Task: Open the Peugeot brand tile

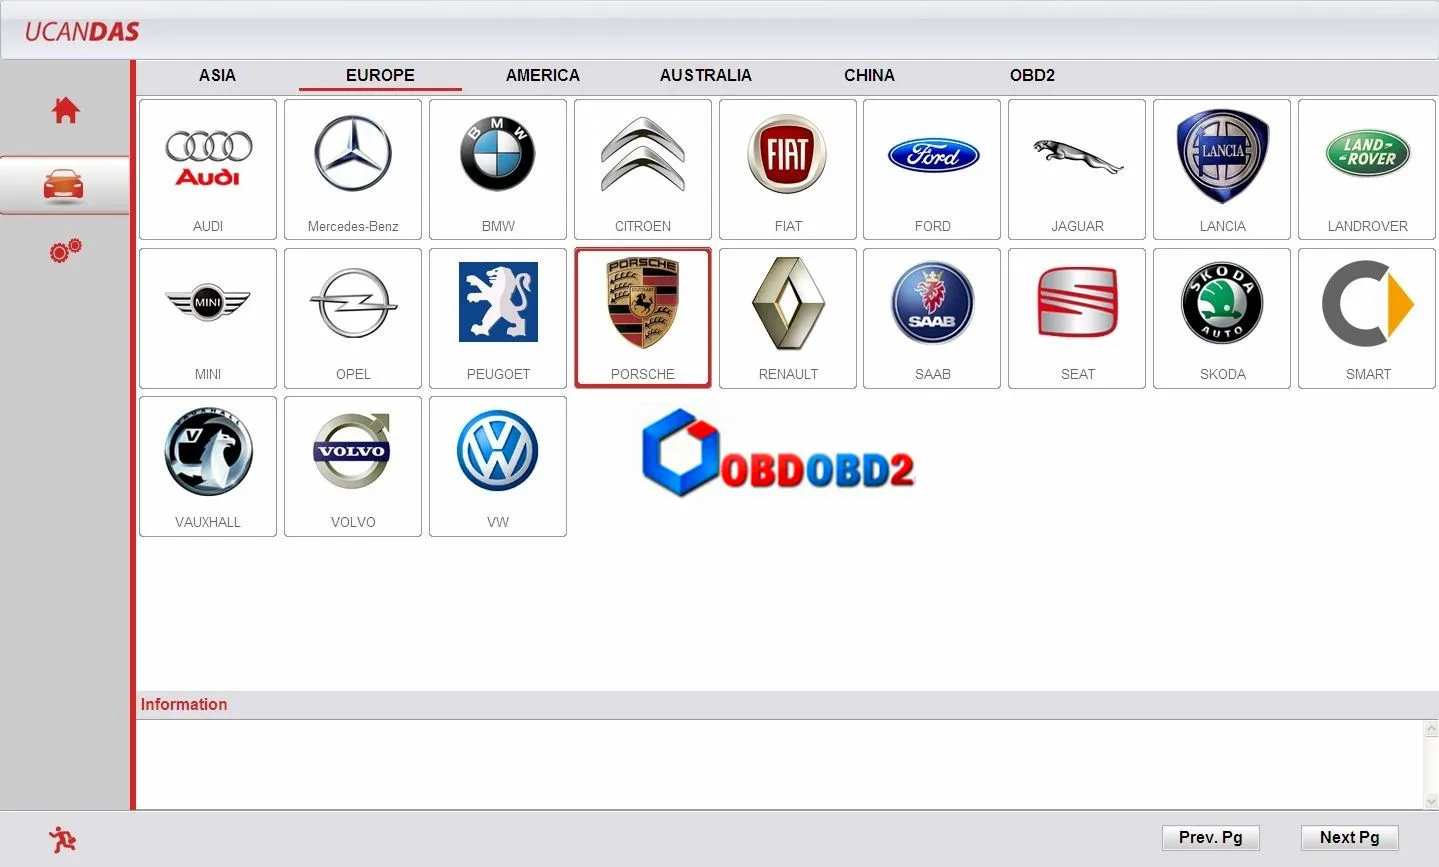Action: [498, 318]
